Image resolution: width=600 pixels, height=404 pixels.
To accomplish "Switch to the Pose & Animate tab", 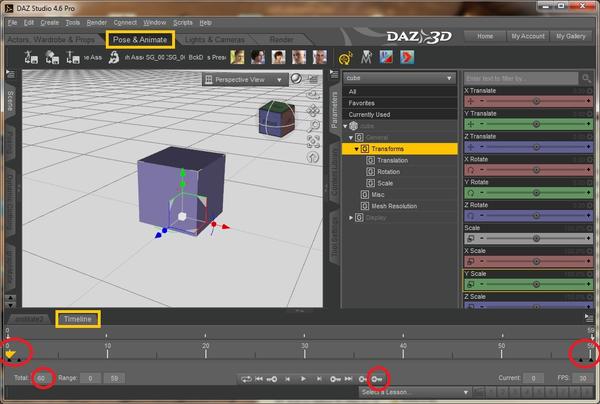I will [140, 39].
